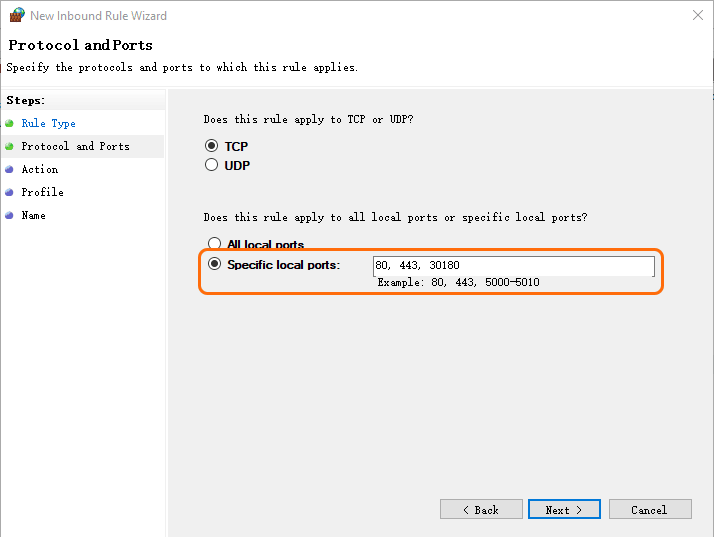Open the Protocol and Ports step
This screenshot has width=714, height=537.
click(75, 146)
